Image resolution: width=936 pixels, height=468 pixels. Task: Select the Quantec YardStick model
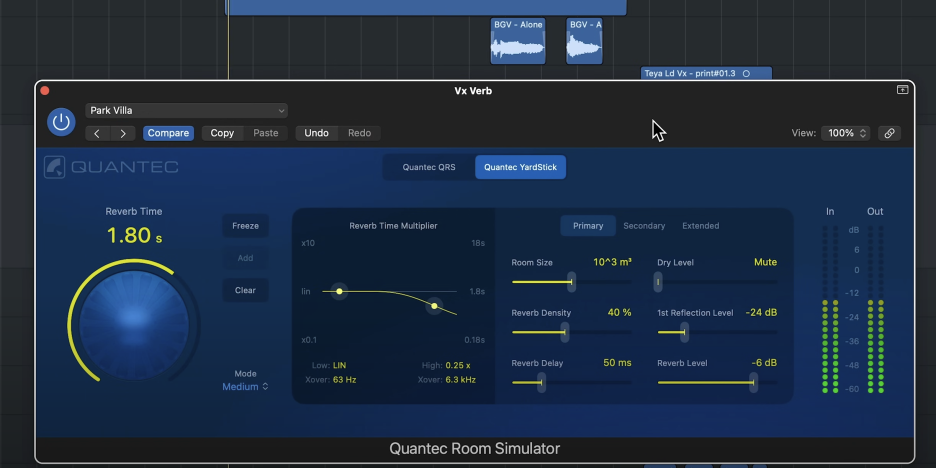click(x=521, y=167)
